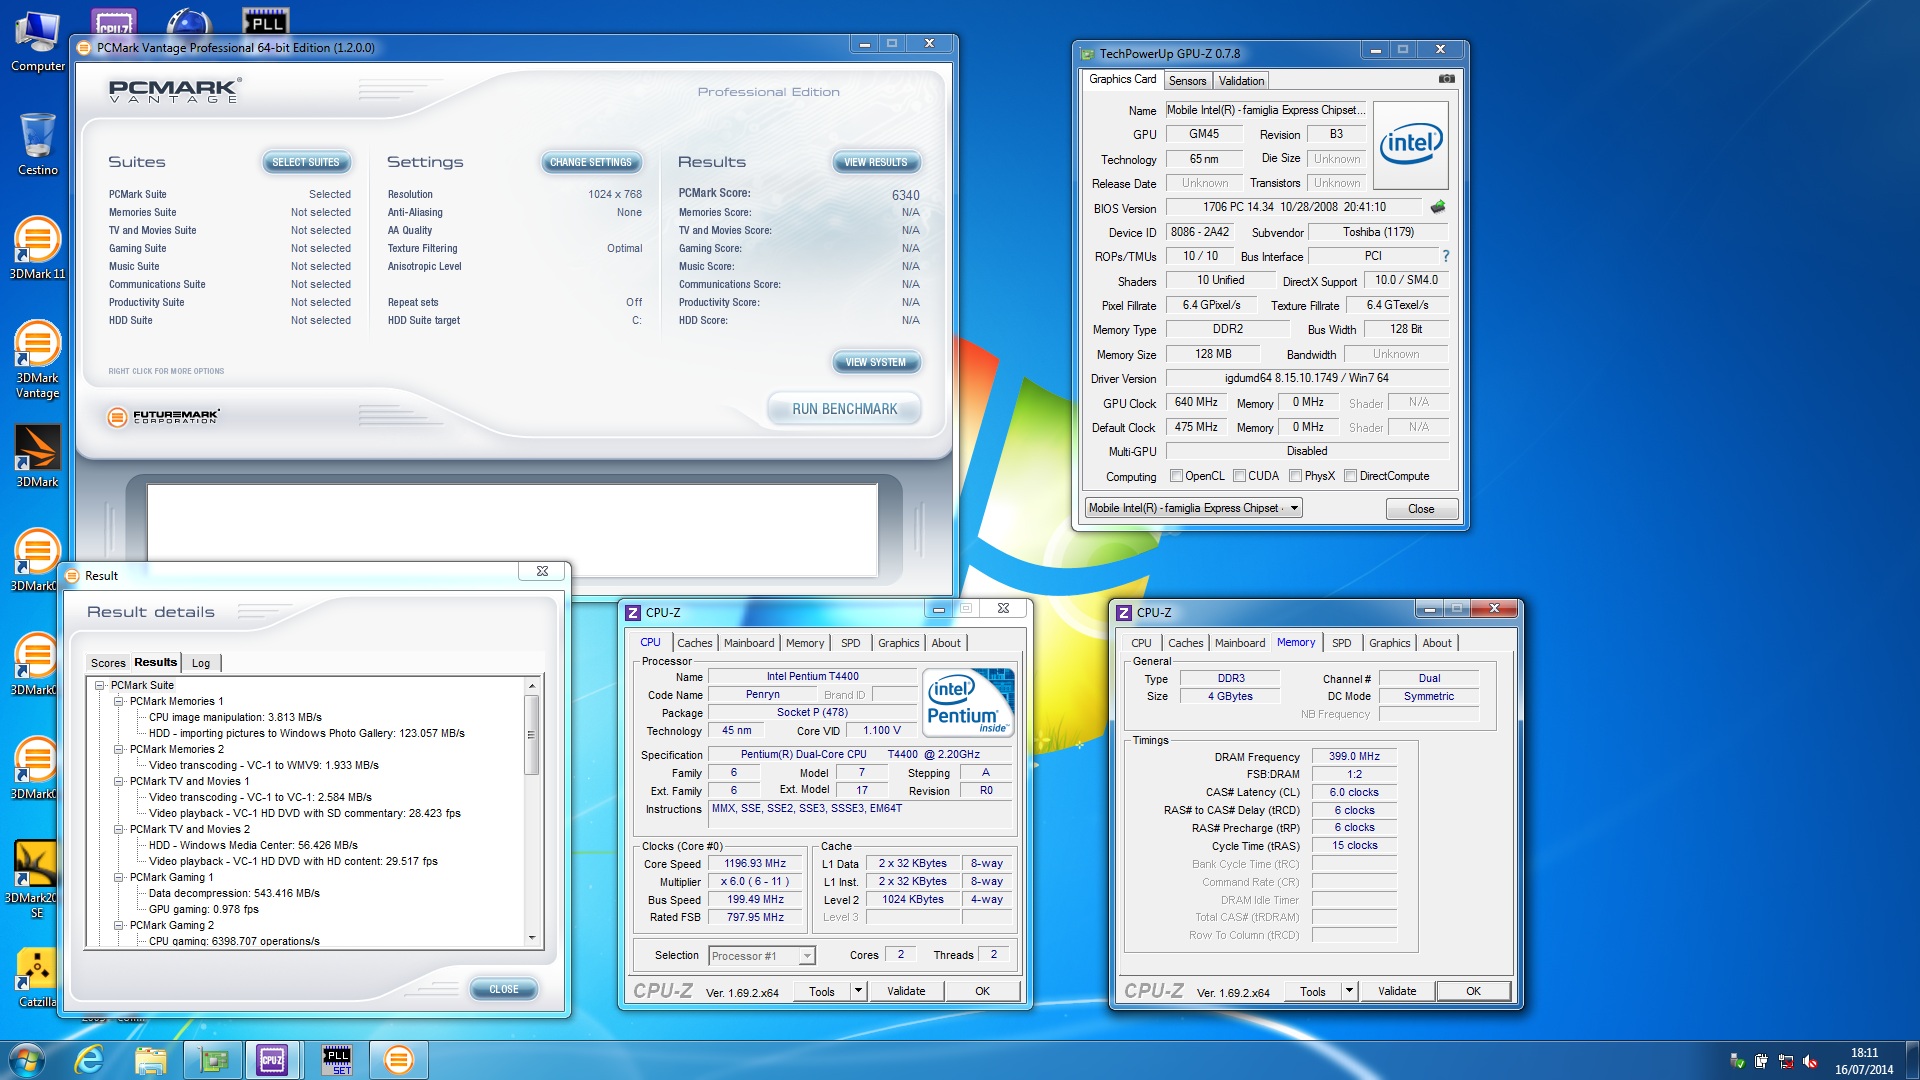Launch the 3DMark Vantage desktop shortcut

37,358
